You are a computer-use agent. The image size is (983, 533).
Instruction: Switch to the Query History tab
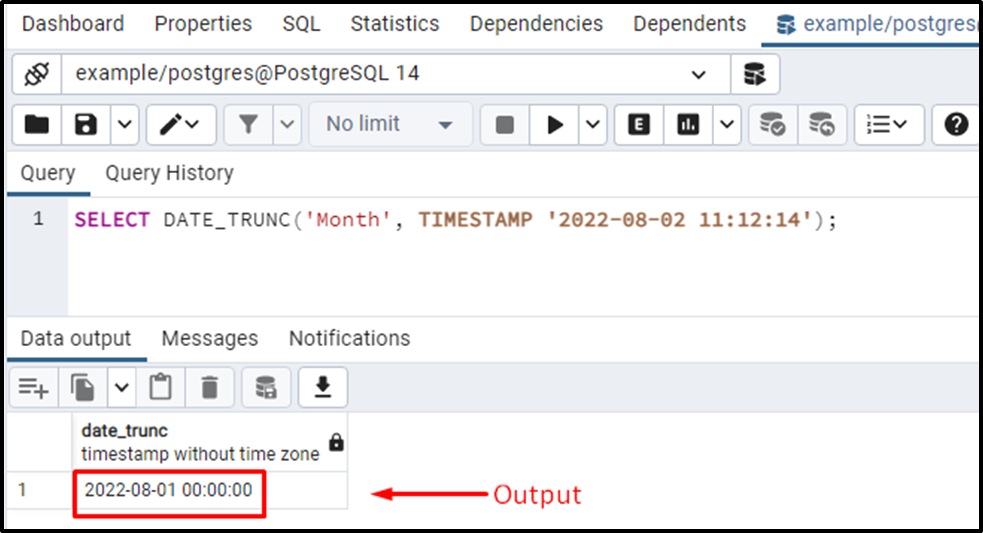169,173
